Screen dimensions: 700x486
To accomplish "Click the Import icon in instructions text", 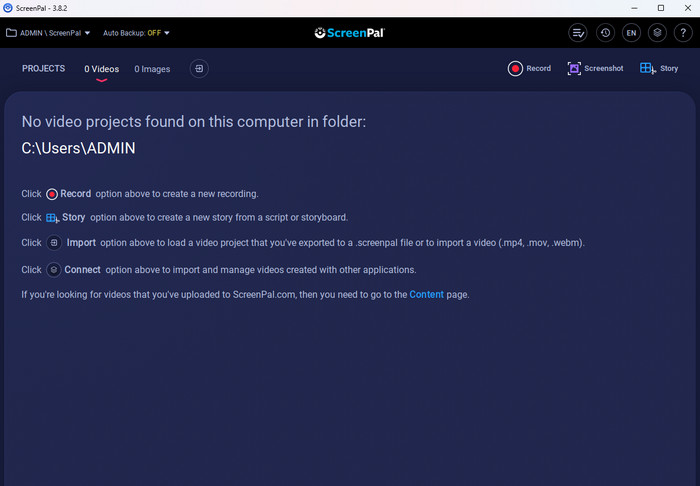I will (x=54, y=243).
